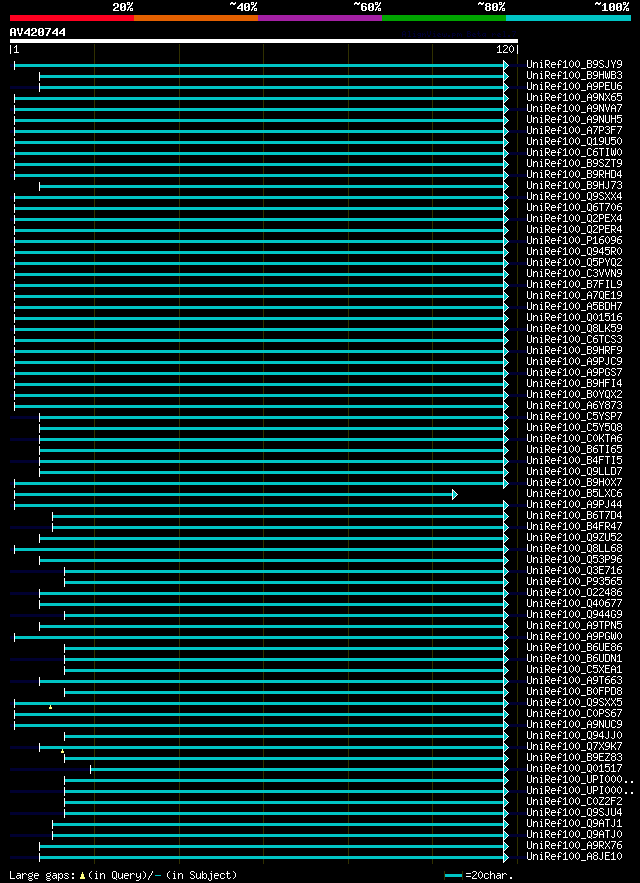Click the UniRef100_Q2PEX4 label
This screenshot has width=640, height=883.
click(575, 218)
